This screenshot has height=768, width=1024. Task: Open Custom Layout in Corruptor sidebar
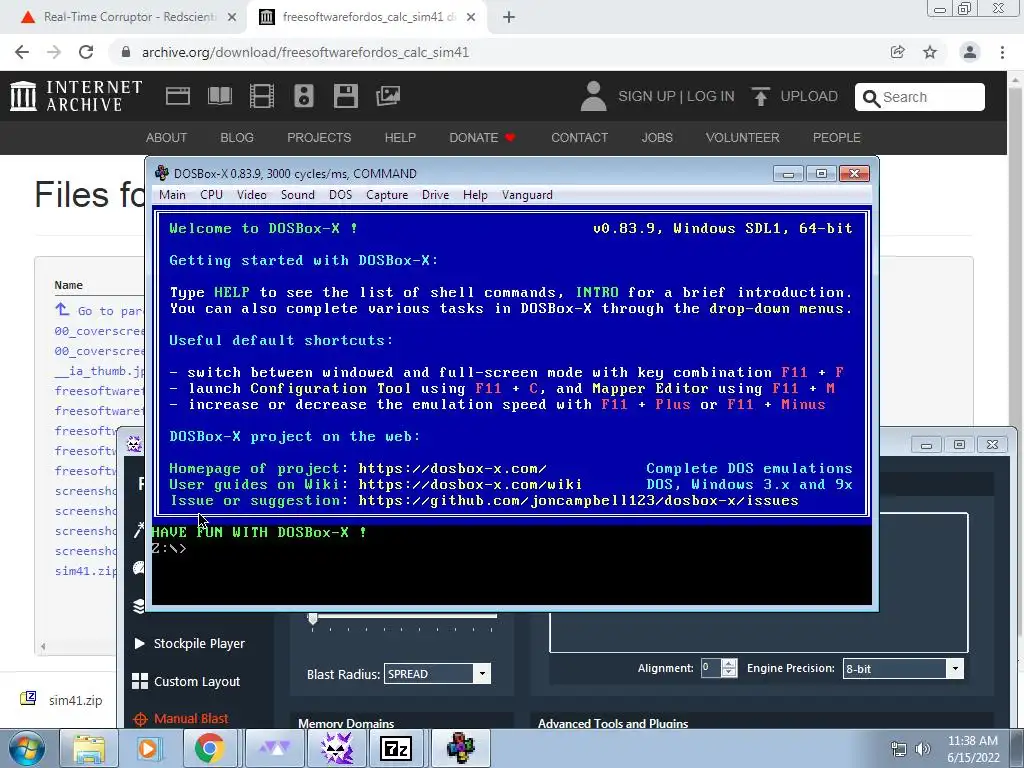186,681
